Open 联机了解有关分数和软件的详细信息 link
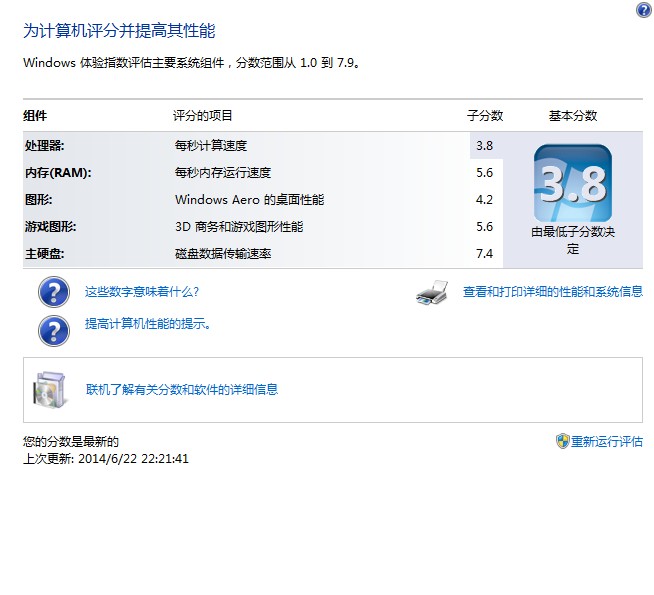Viewport: 654px width, 595px height. (x=181, y=389)
